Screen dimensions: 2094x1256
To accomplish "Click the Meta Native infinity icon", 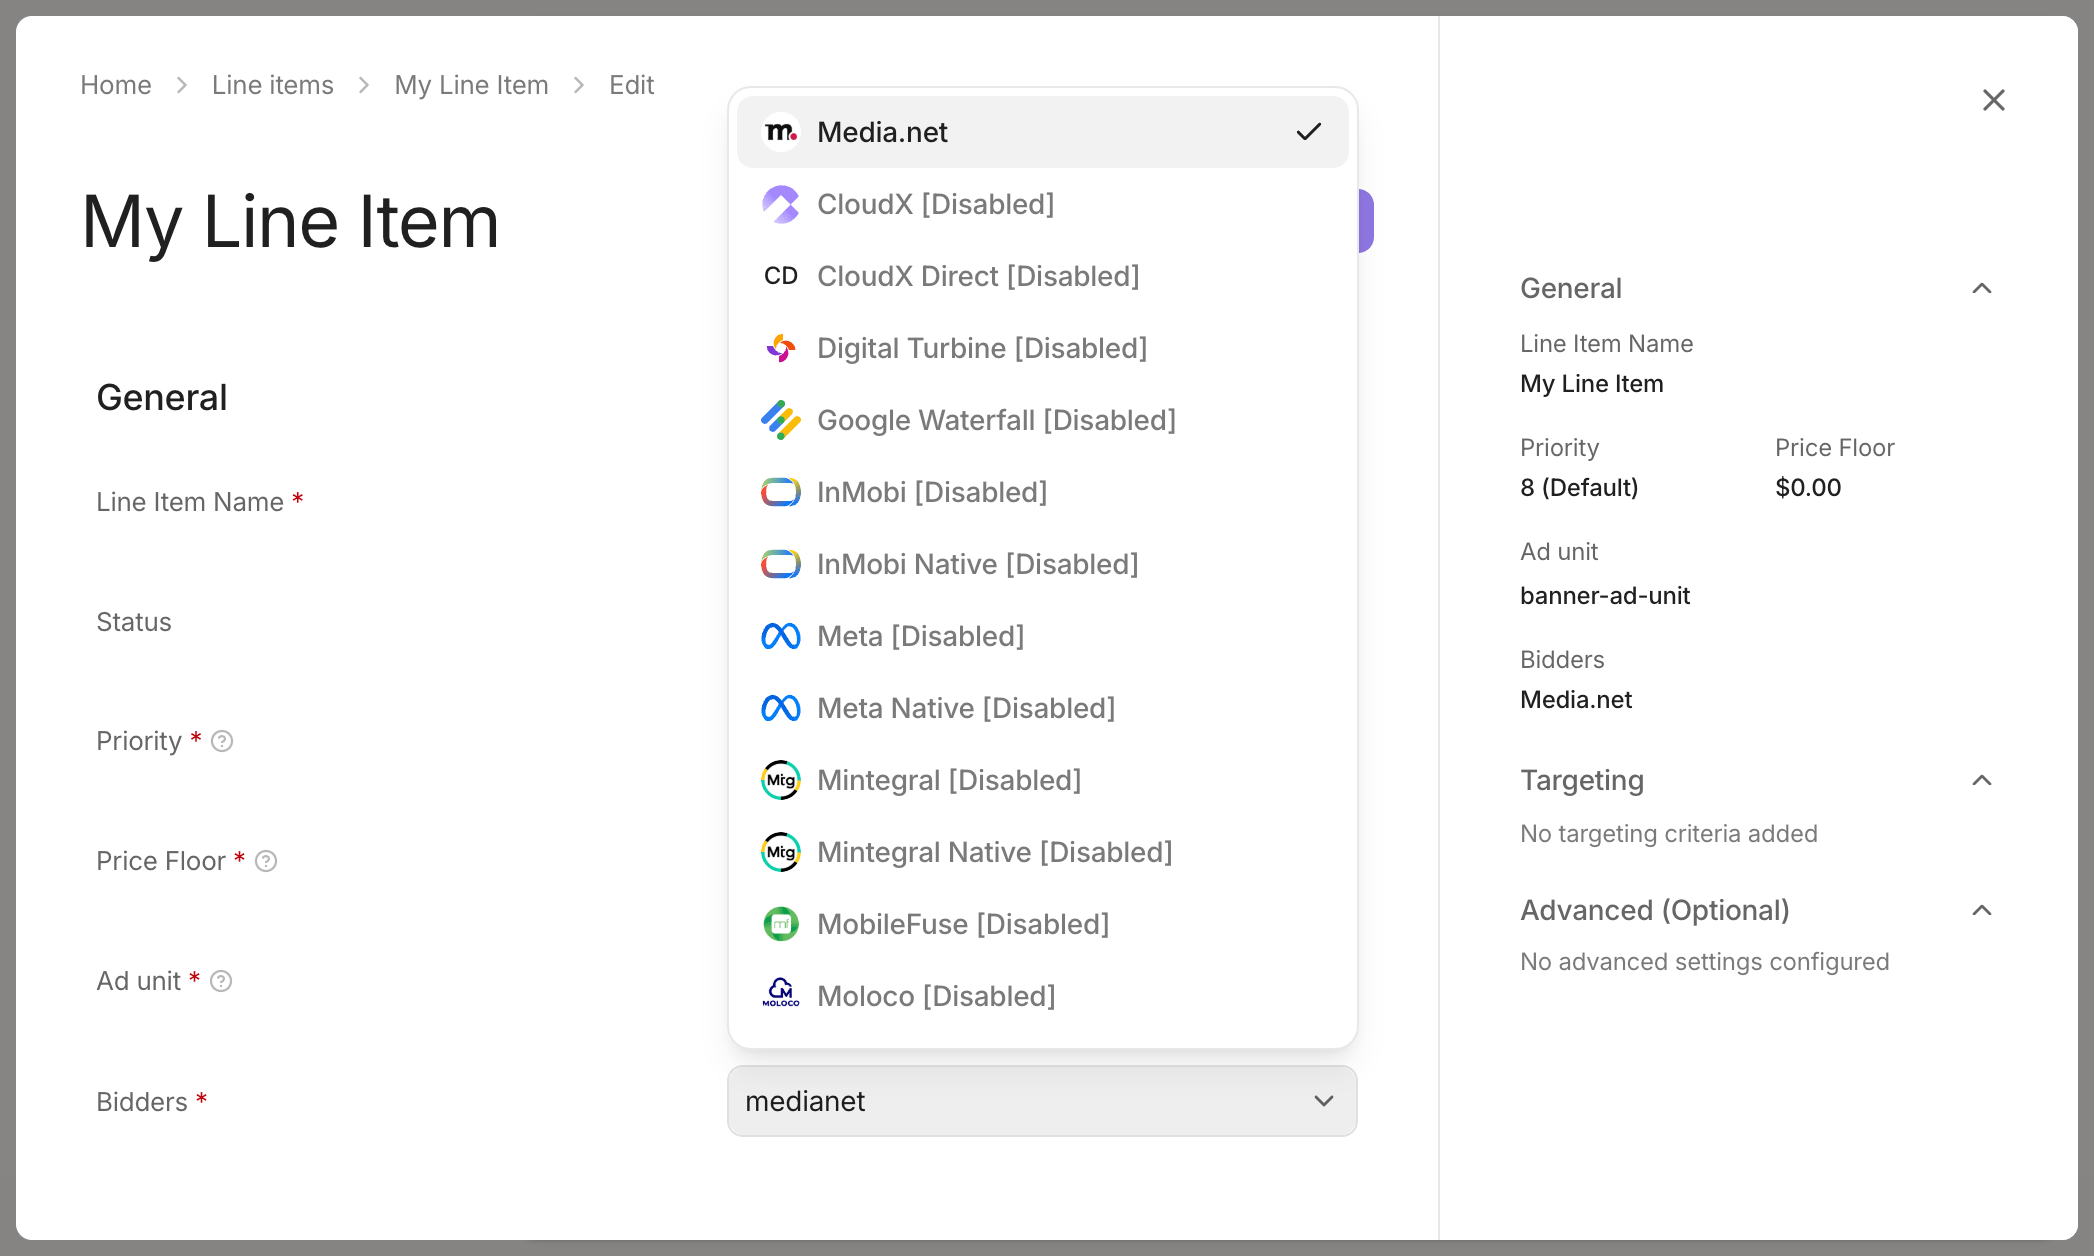I will [x=781, y=708].
